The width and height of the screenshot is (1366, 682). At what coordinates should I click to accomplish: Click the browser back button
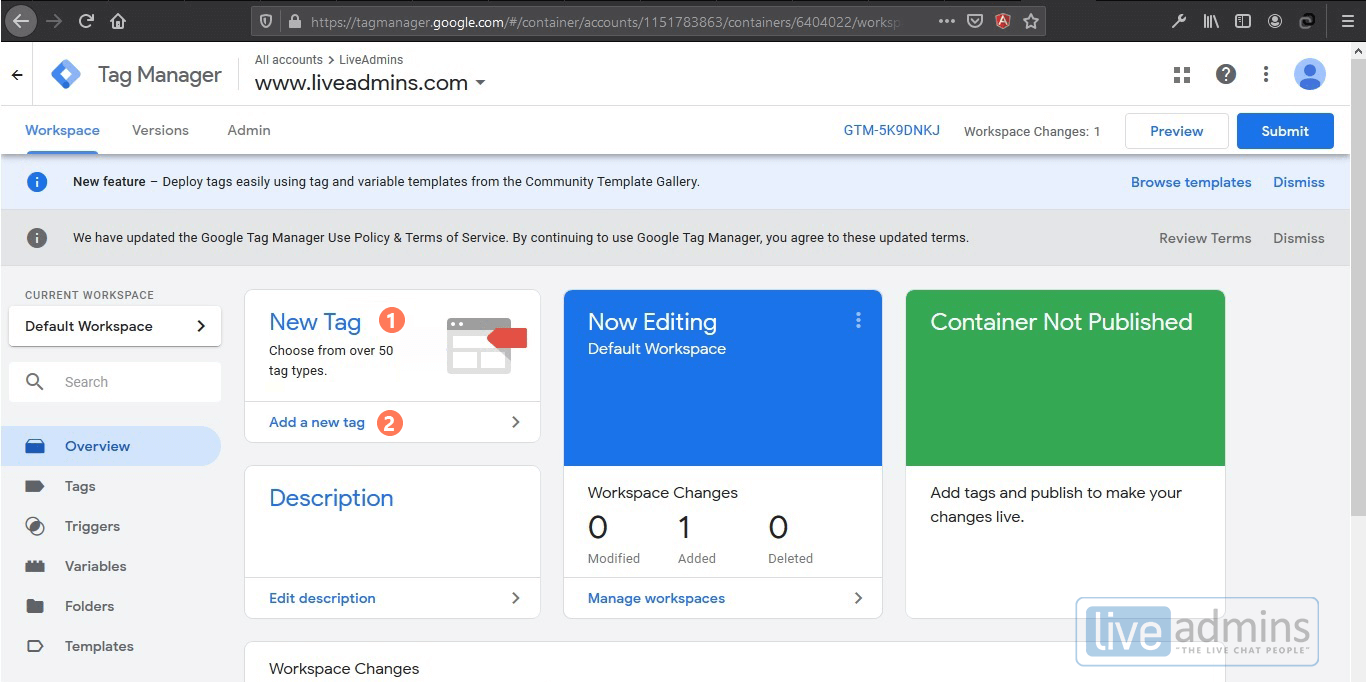(x=21, y=20)
